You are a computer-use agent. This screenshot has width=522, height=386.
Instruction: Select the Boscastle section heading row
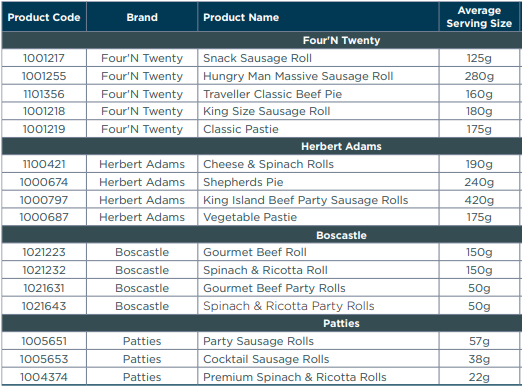coord(261,235)
